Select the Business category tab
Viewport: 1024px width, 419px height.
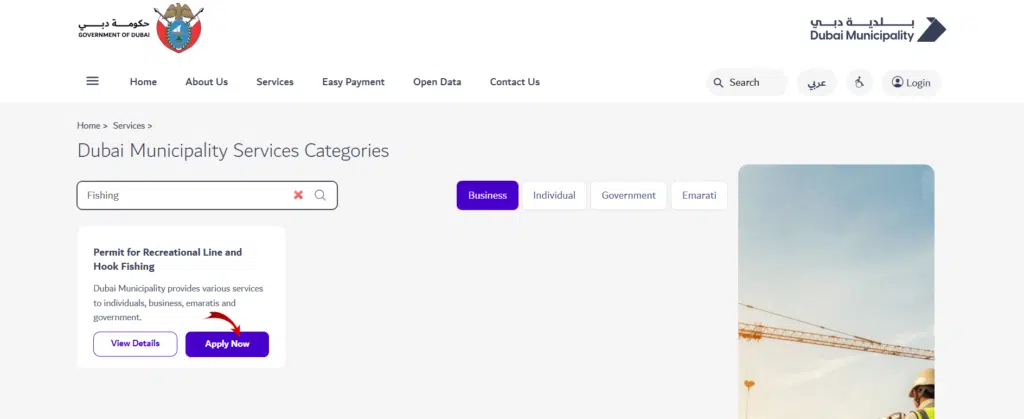tap(487, 195)
